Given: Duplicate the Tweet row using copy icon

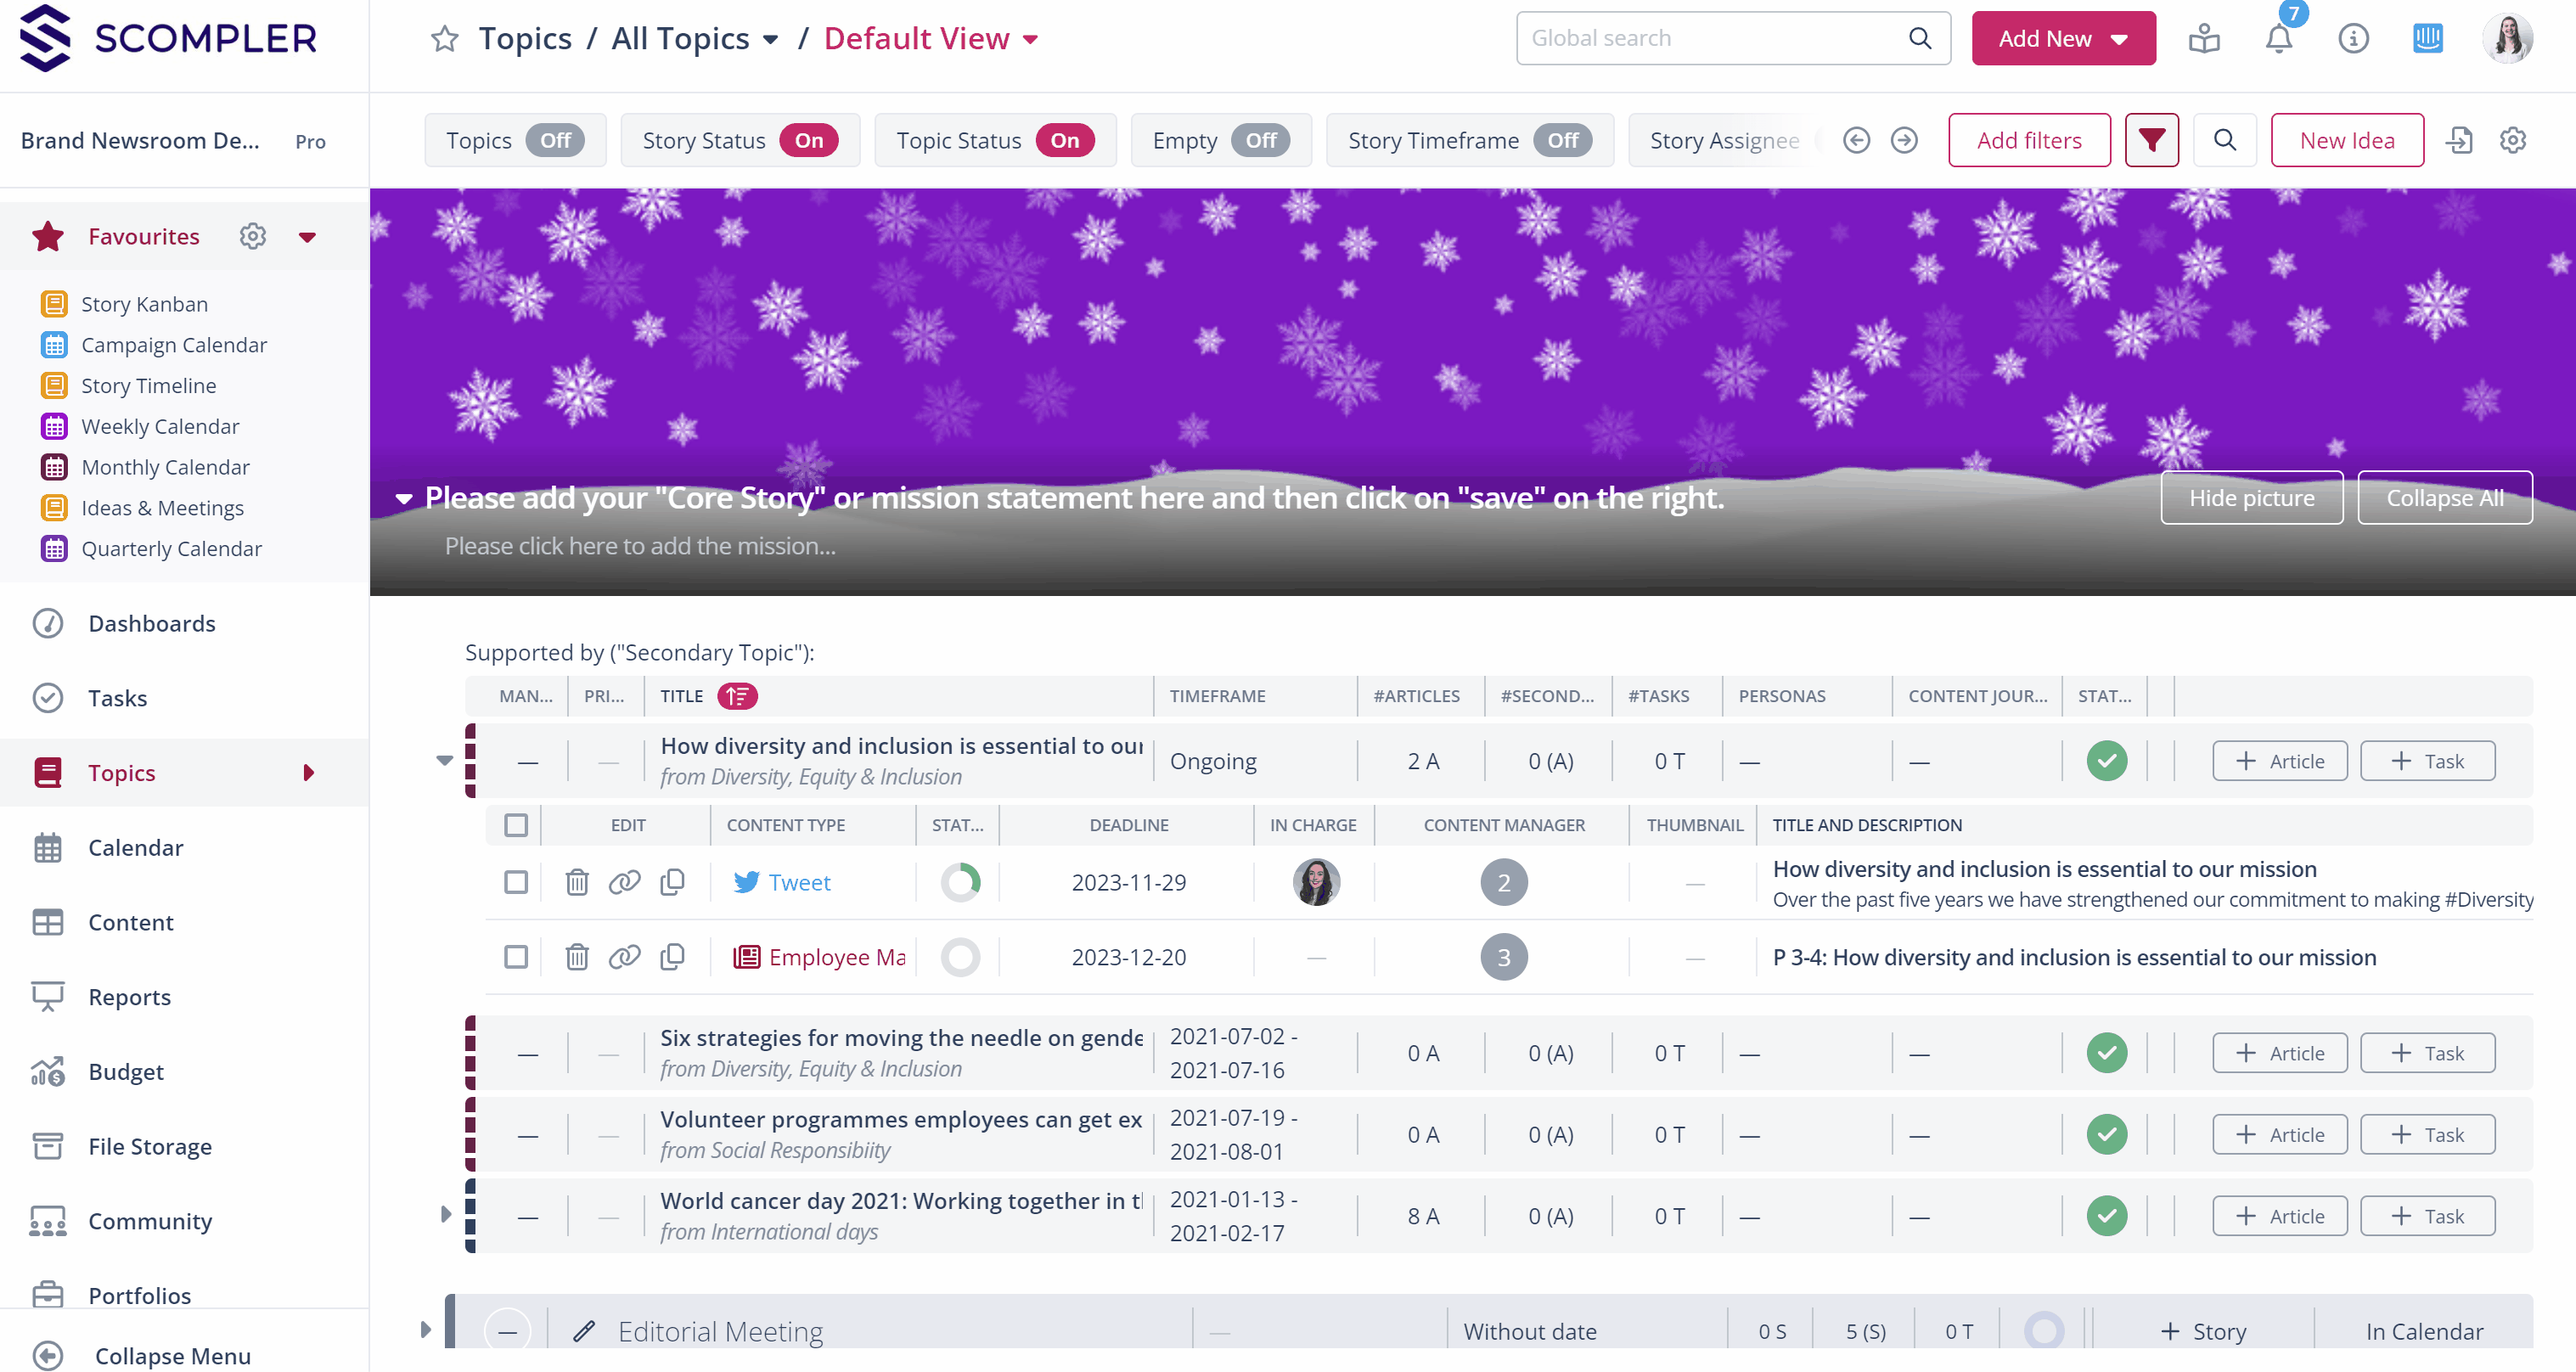Looking at the screenshot, I should pyautogui.click(x=672, y=882).
